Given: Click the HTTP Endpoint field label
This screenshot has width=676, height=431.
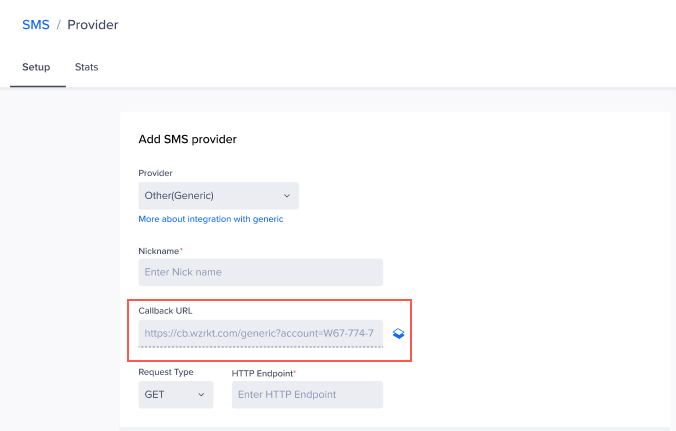Looking at the screenshot, I should tap(263, 372).
